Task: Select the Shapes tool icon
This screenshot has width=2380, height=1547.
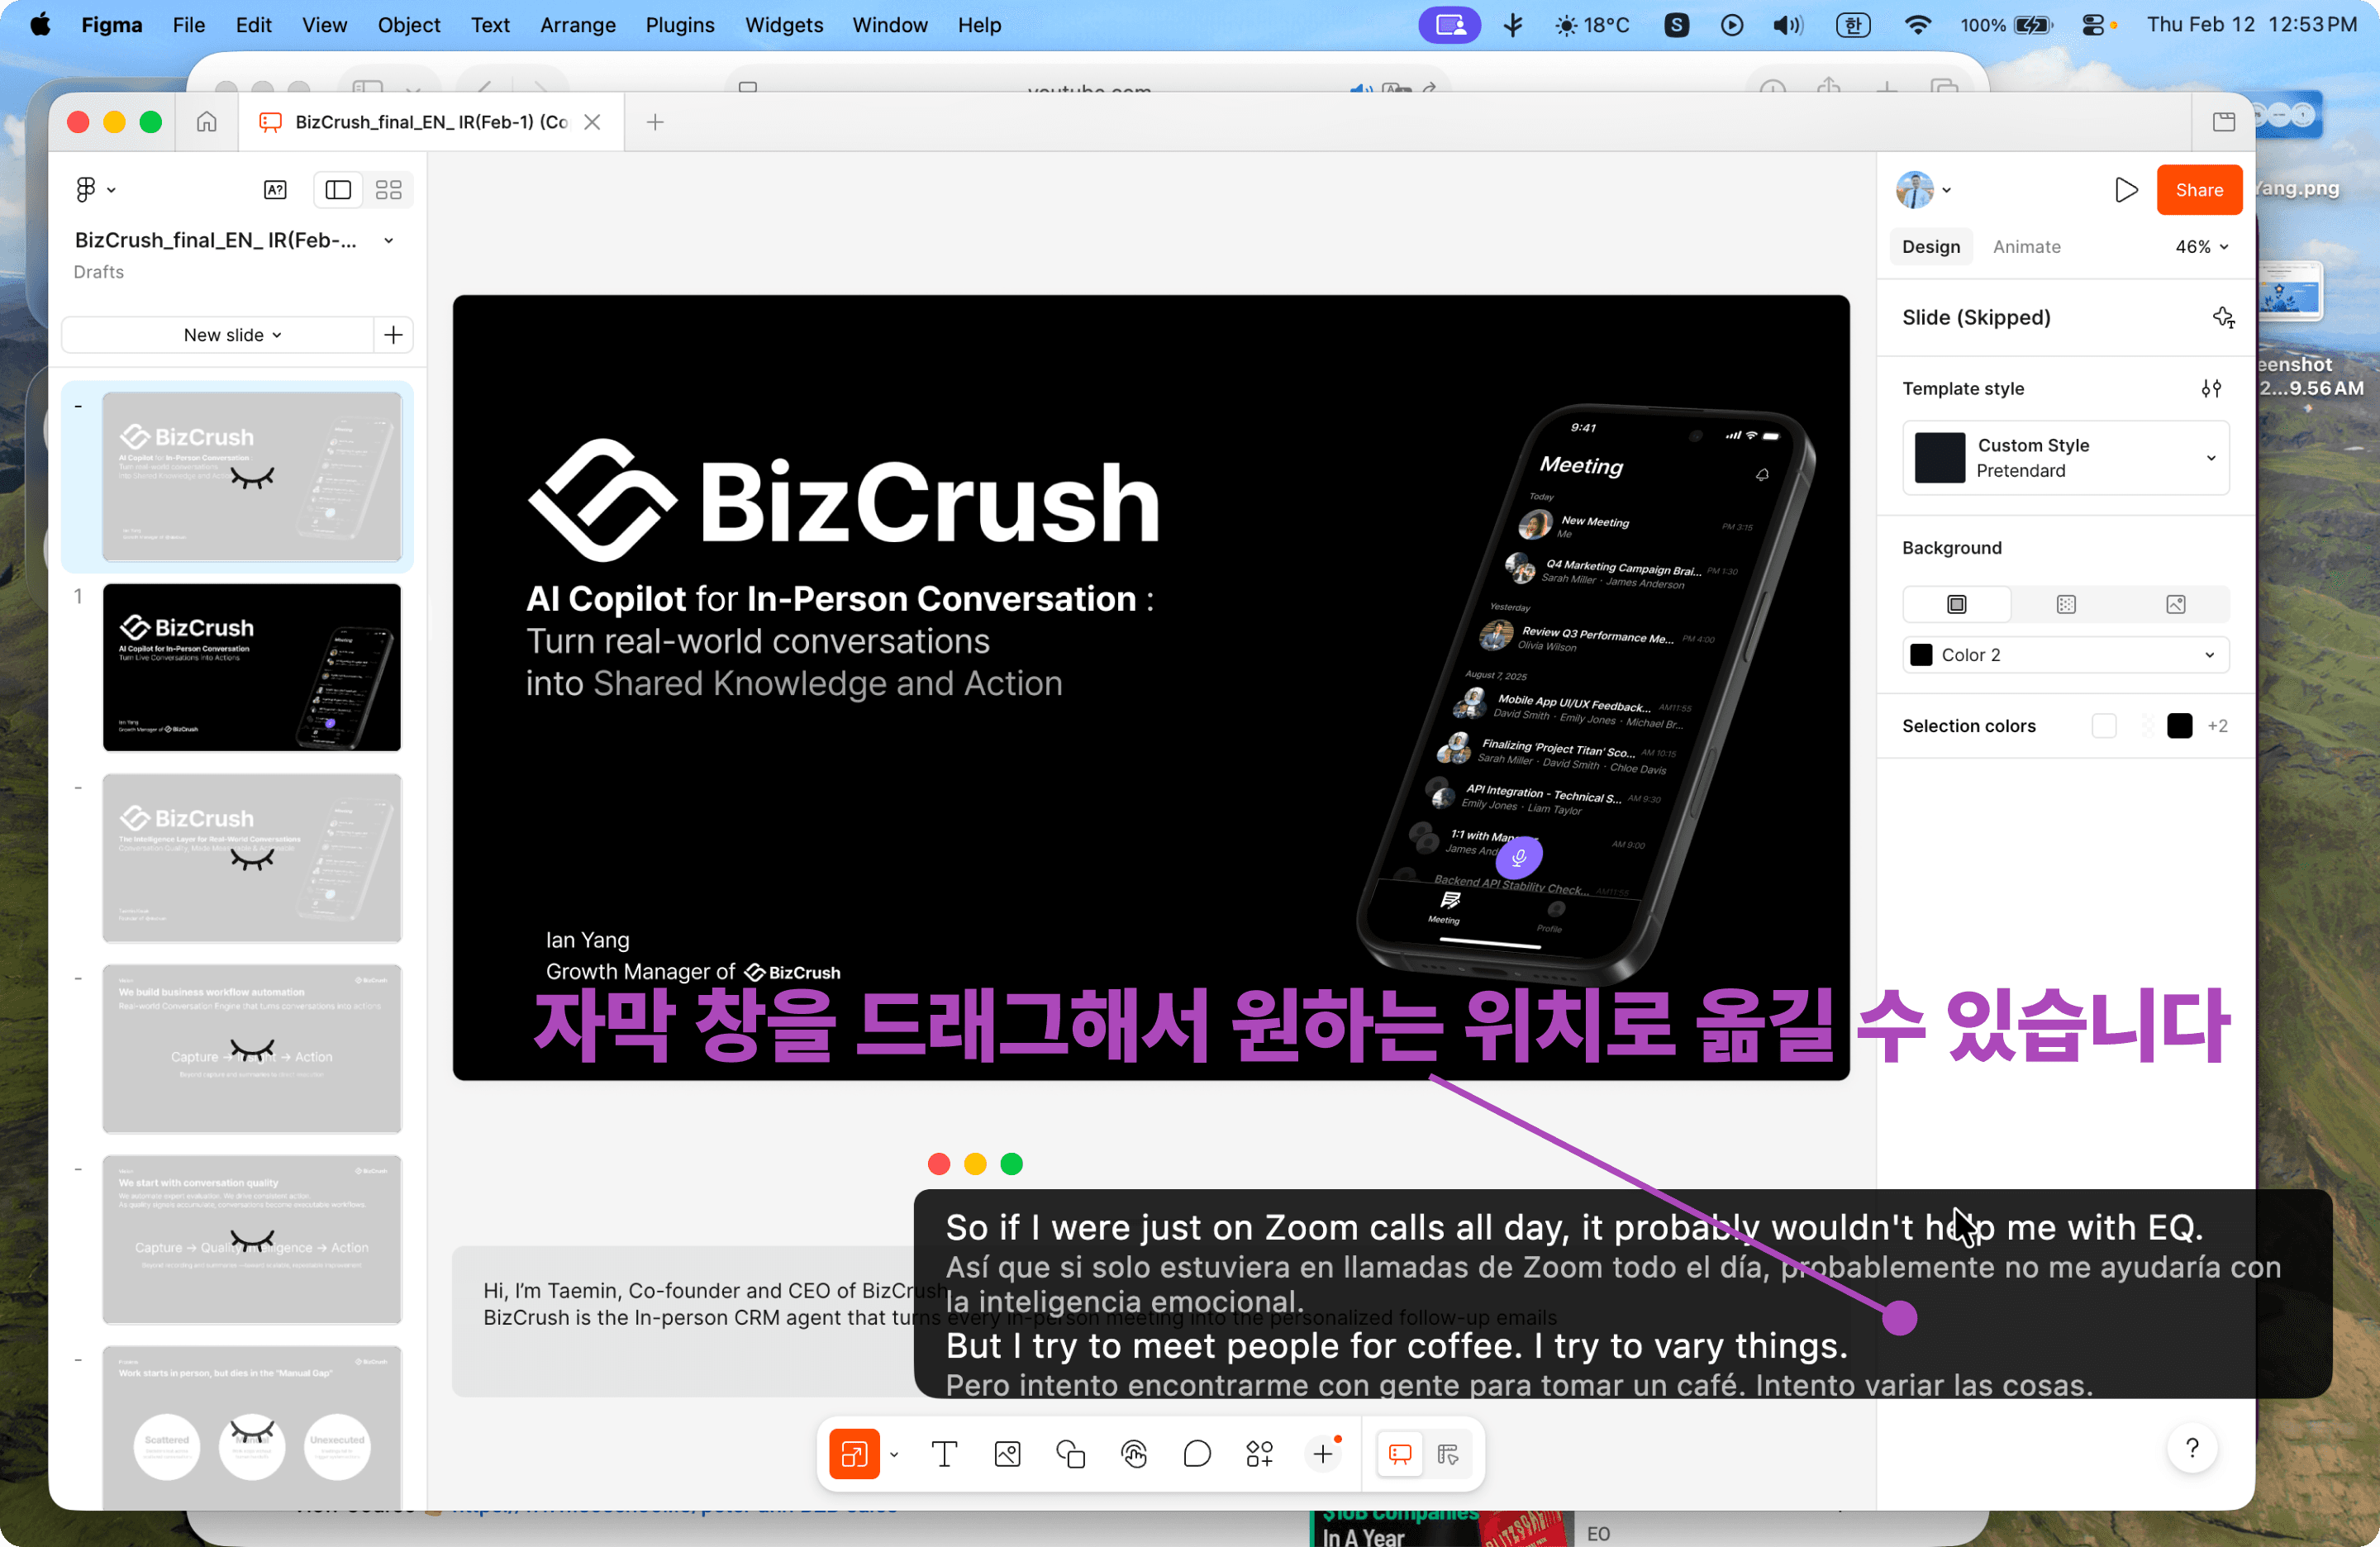Action: [1070, 1453]
